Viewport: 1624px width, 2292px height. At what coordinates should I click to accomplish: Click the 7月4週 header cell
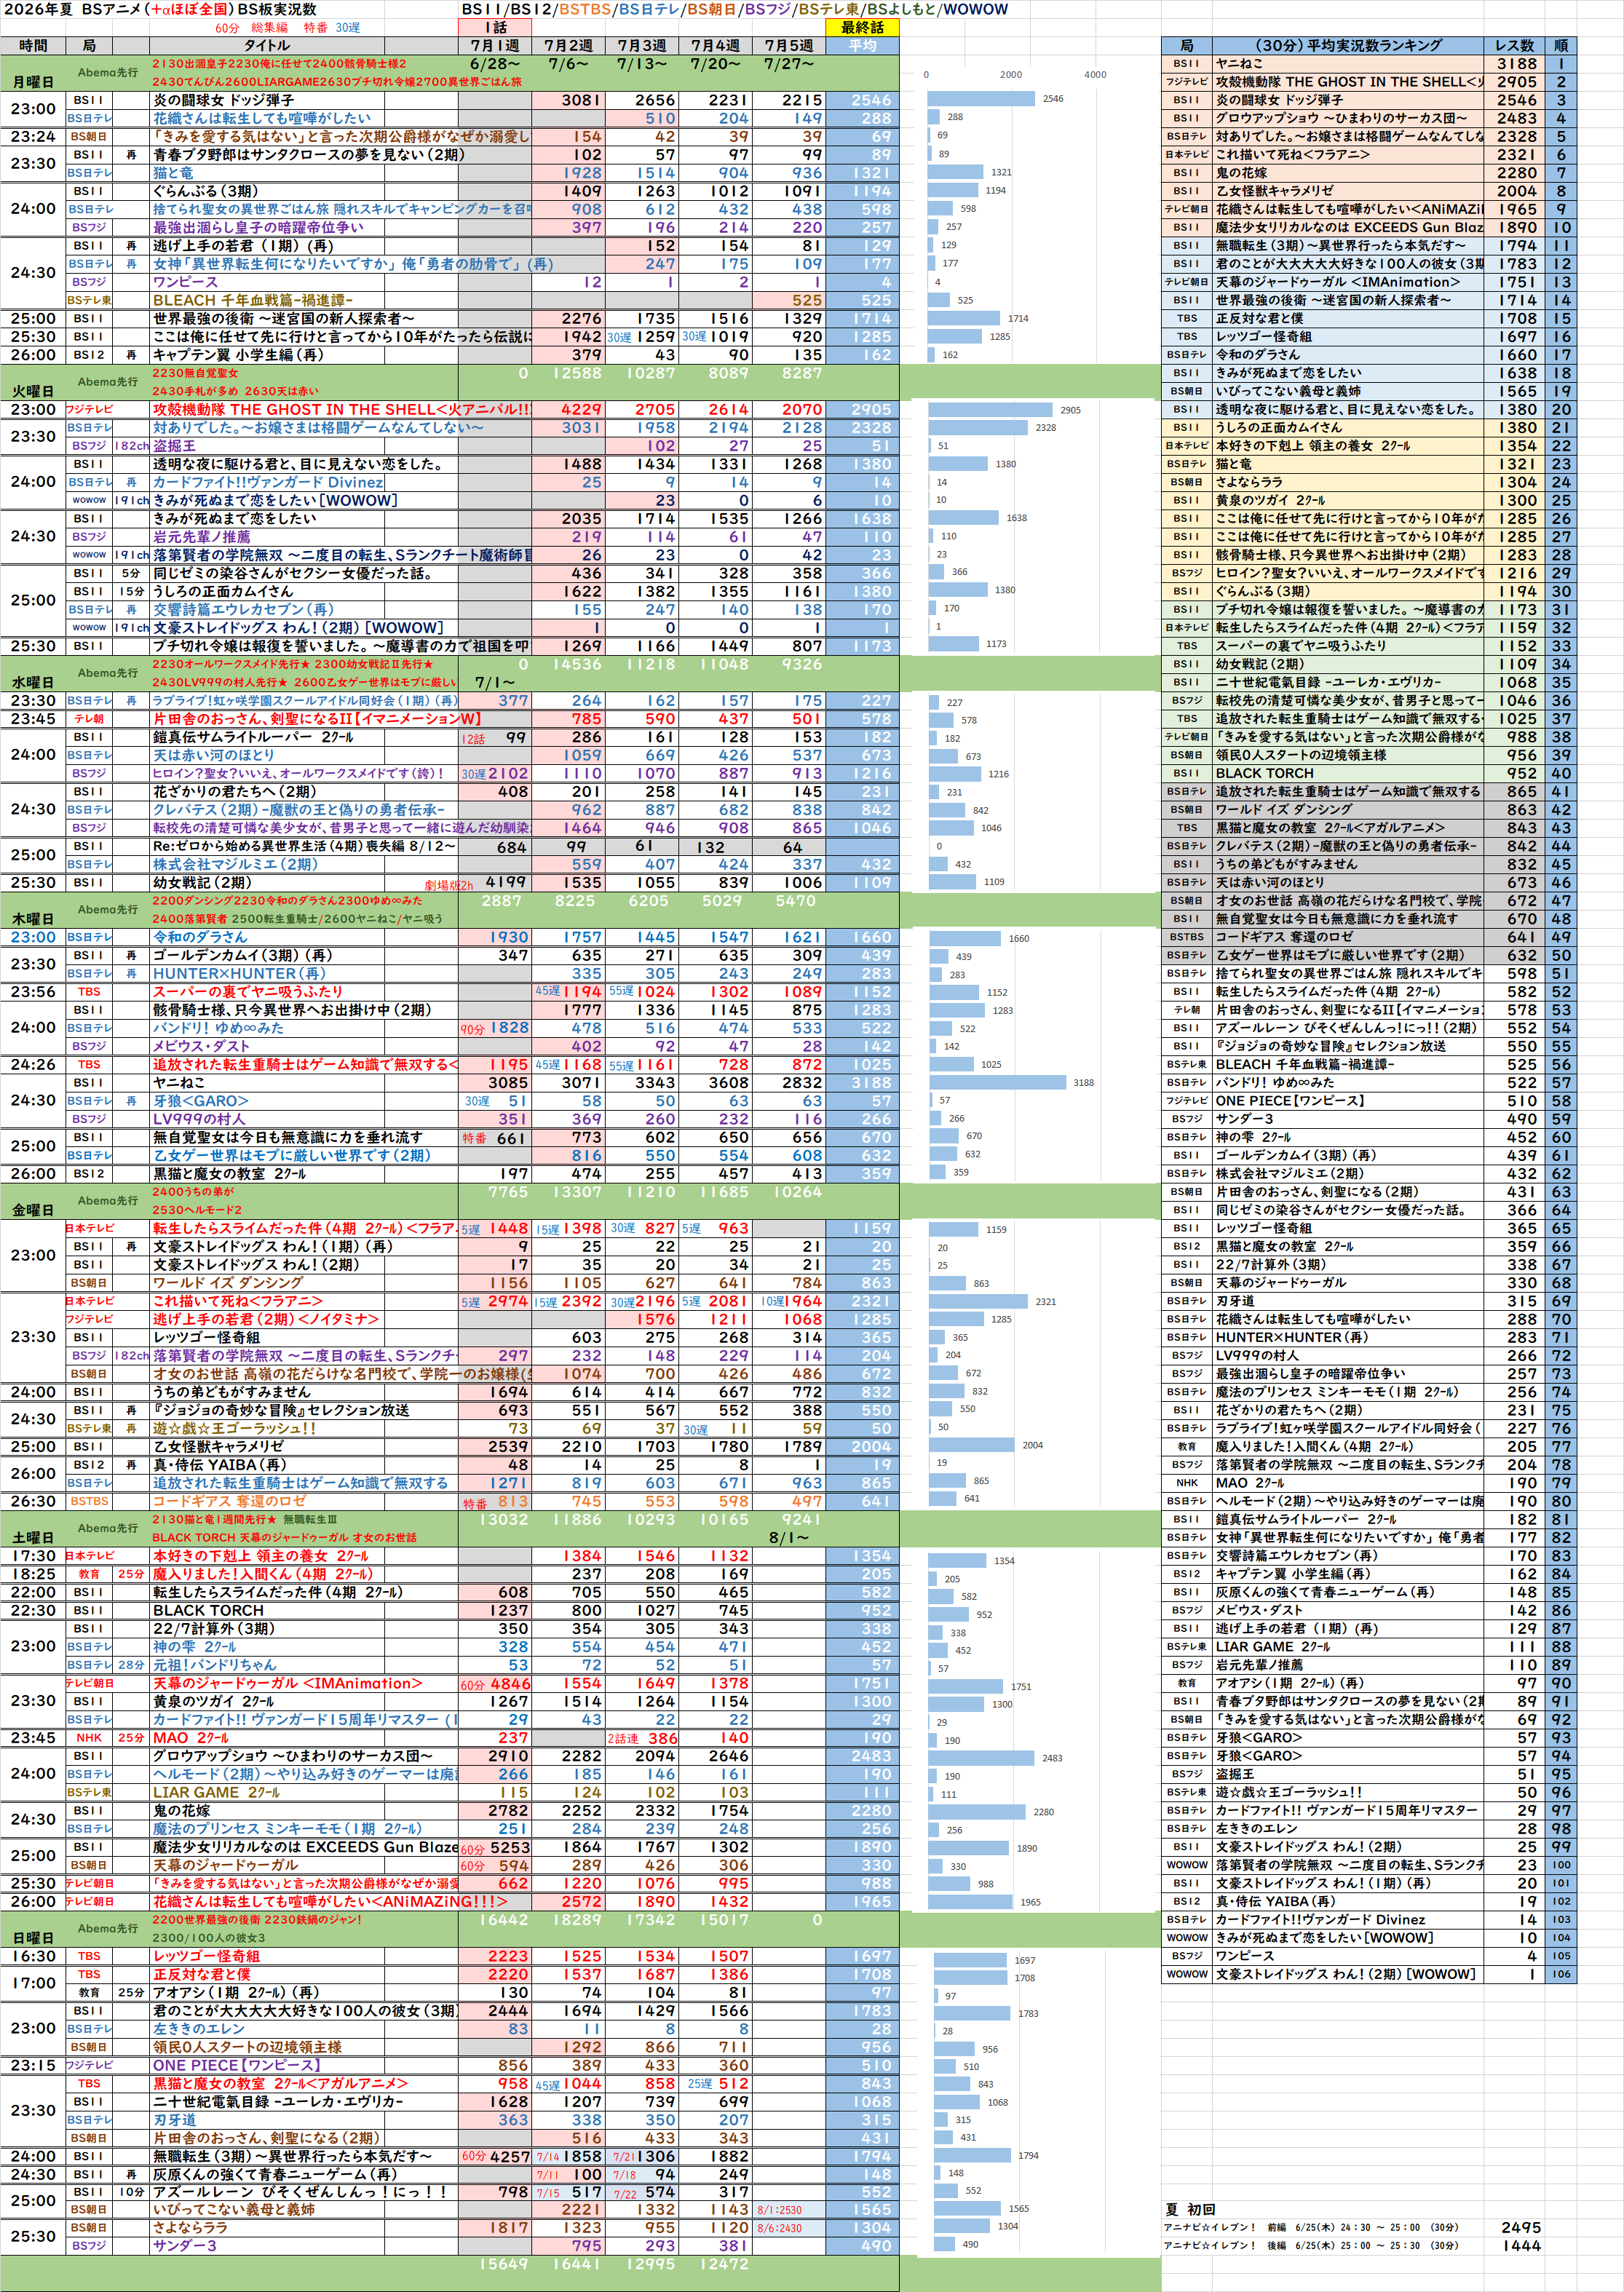715,46
